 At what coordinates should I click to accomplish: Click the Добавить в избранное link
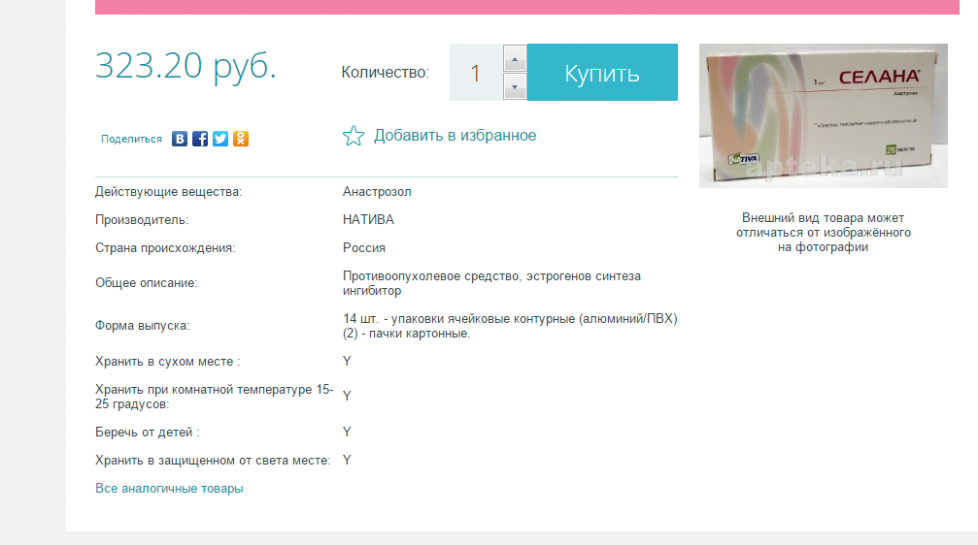tap(455, 135)
